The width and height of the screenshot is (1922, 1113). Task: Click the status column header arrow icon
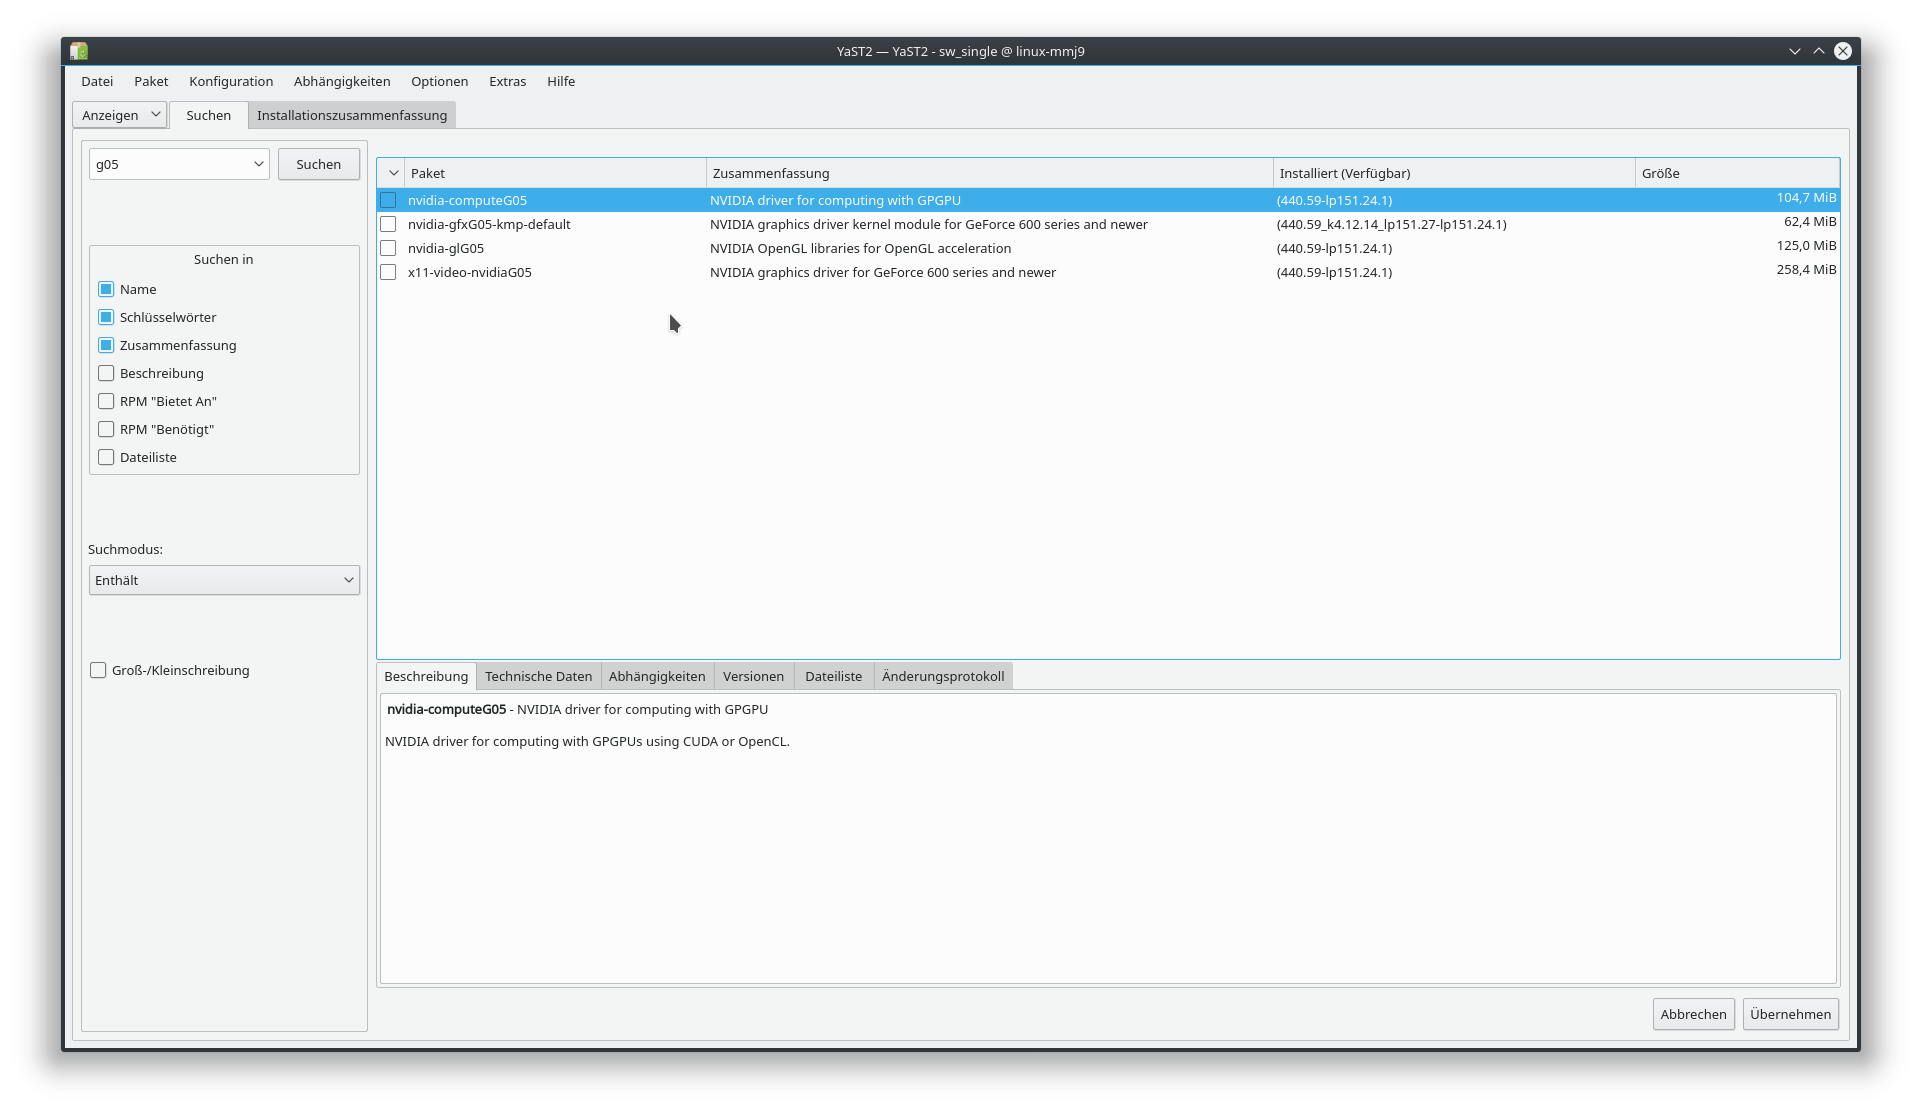tap(393, 173)
